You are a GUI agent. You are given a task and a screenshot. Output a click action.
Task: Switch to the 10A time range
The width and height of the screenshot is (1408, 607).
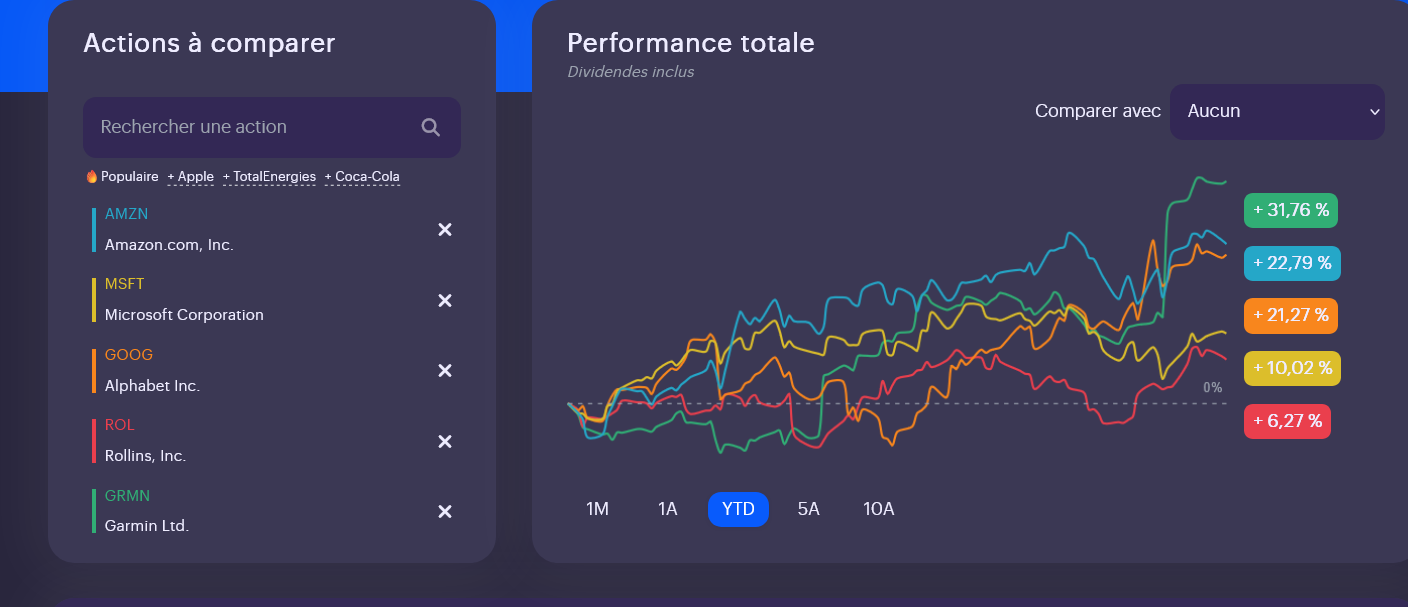click(878, 509)
